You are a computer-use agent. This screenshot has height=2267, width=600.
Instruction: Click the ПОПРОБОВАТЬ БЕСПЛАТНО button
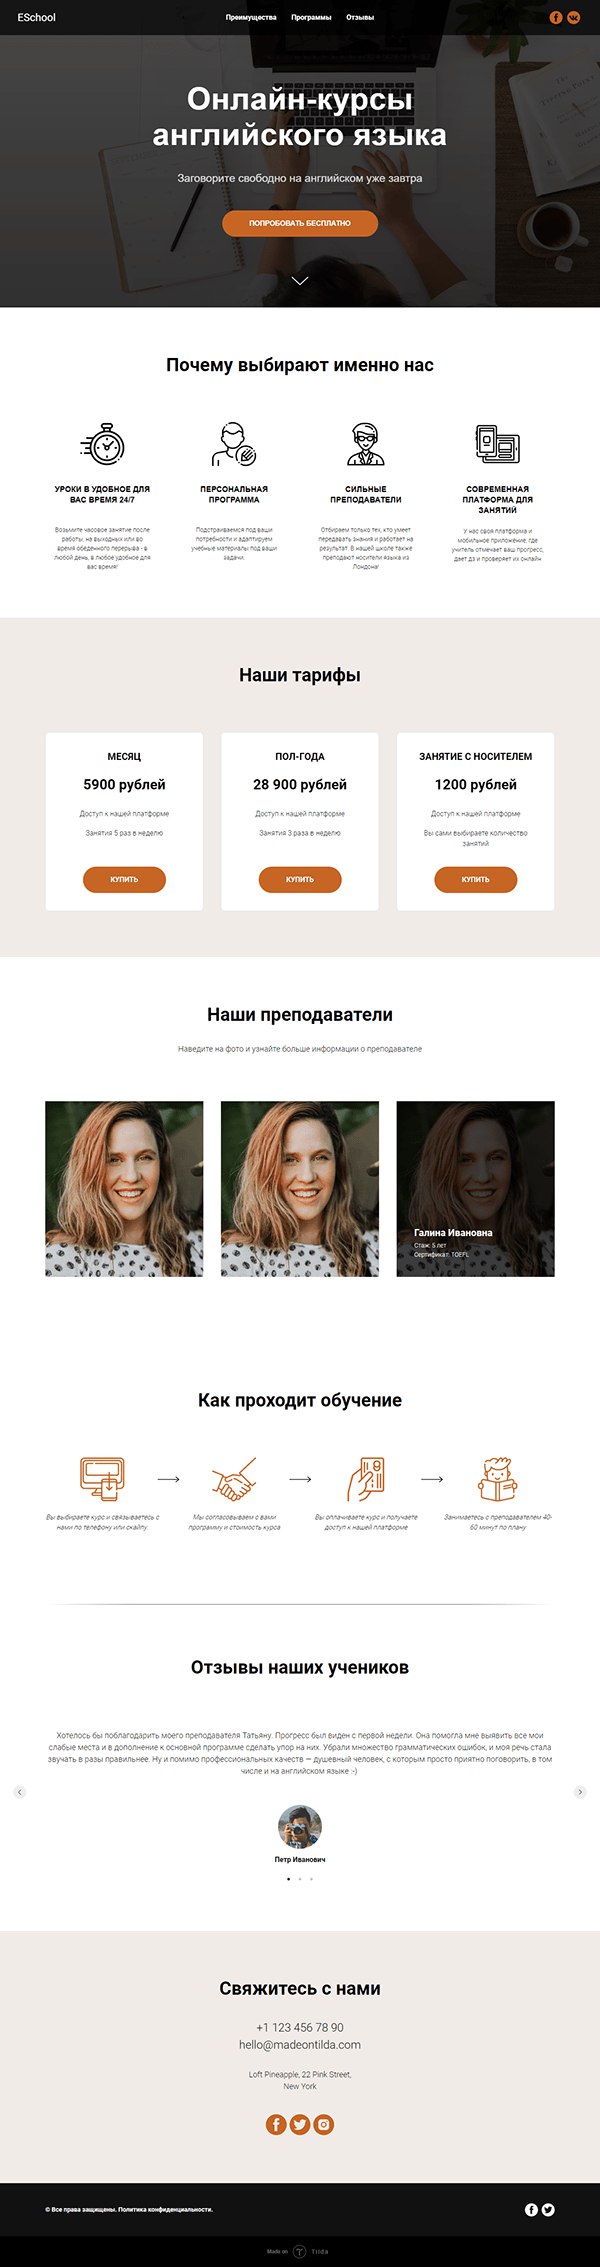(x=300, y=223)
